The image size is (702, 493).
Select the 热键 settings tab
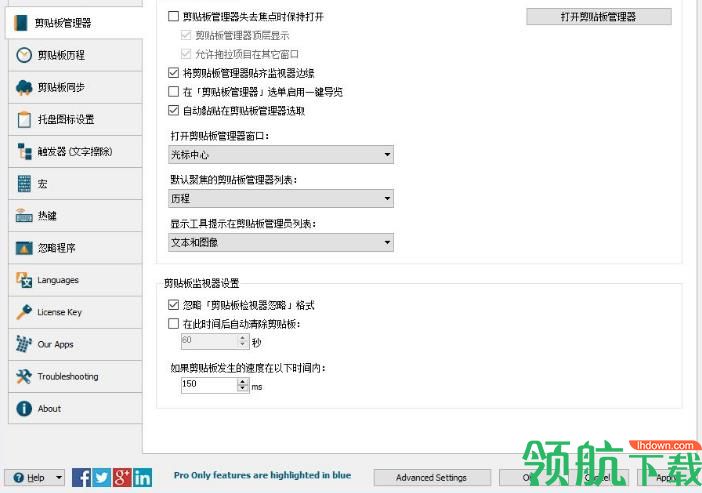click(75, 216)
